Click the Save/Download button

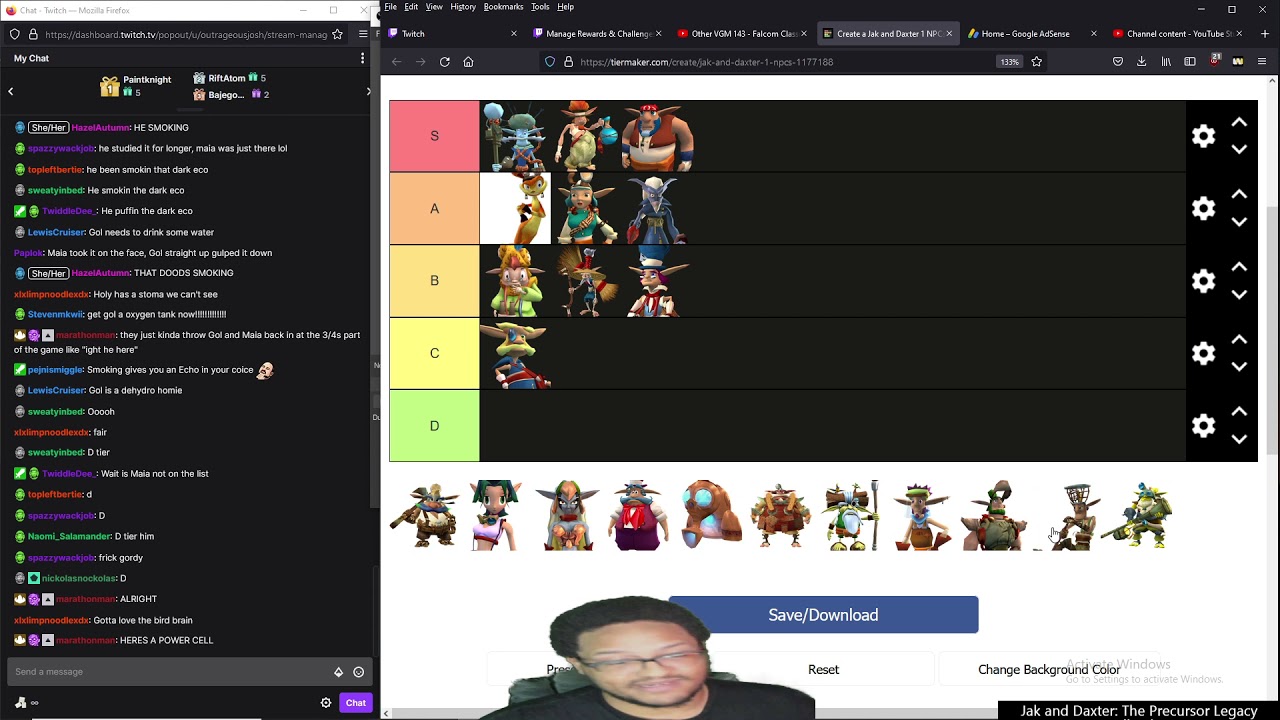click(x=823, y=615)
